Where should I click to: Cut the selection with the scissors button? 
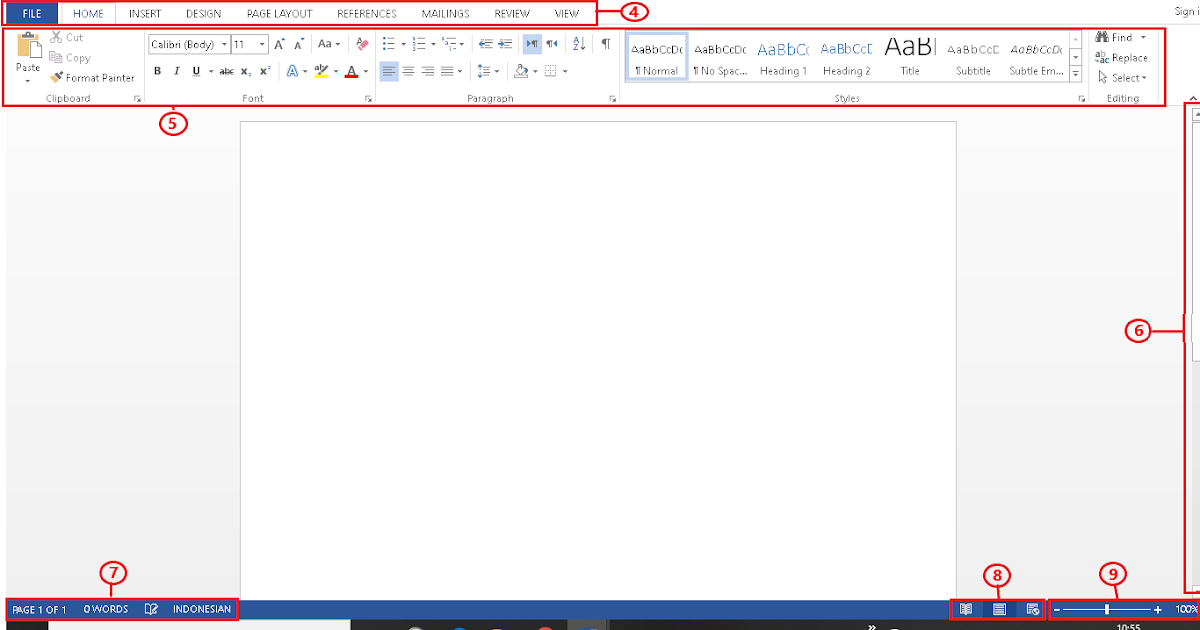click(66, 38)
